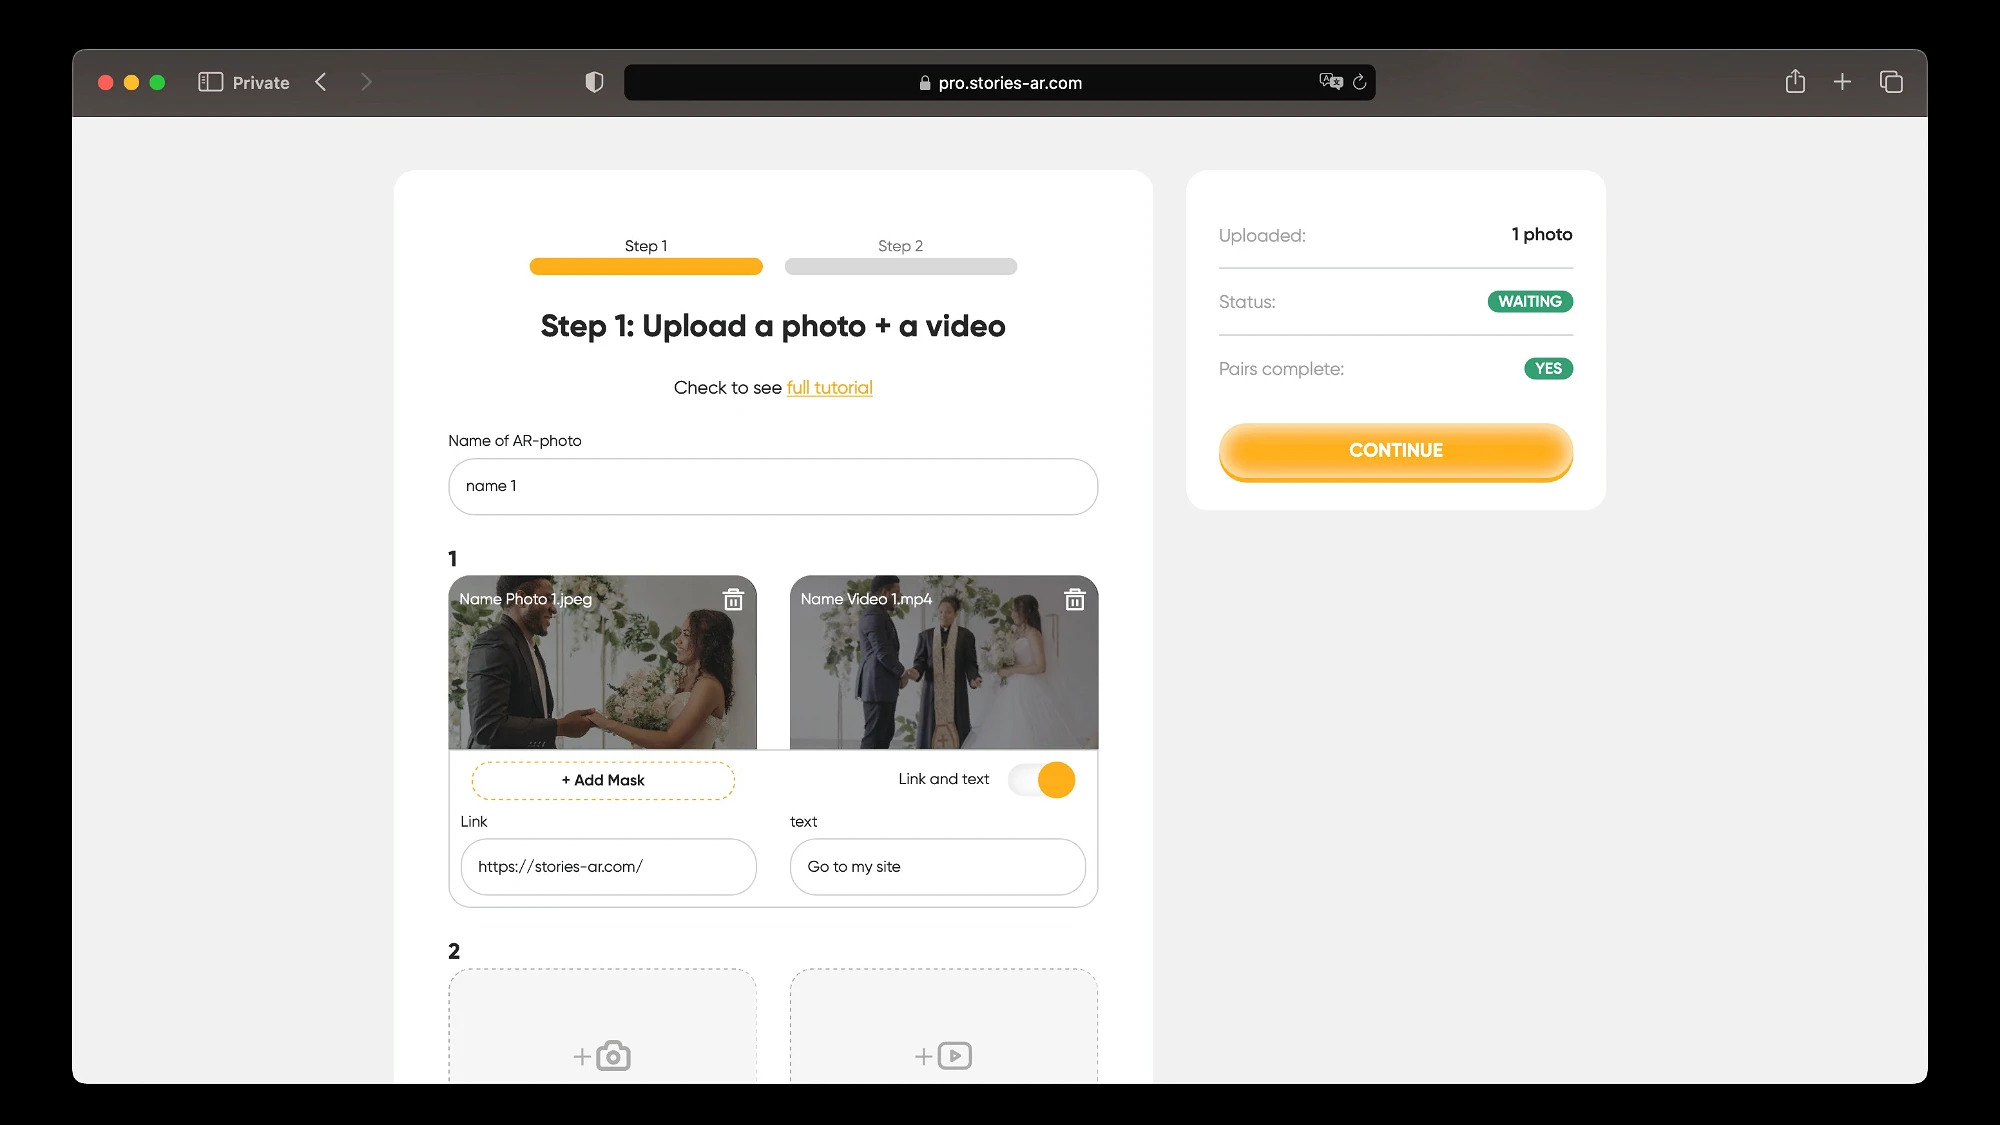
Task: Delete Name Photo 1.jpeg with trash icon
Action: (x=733, y=600)
